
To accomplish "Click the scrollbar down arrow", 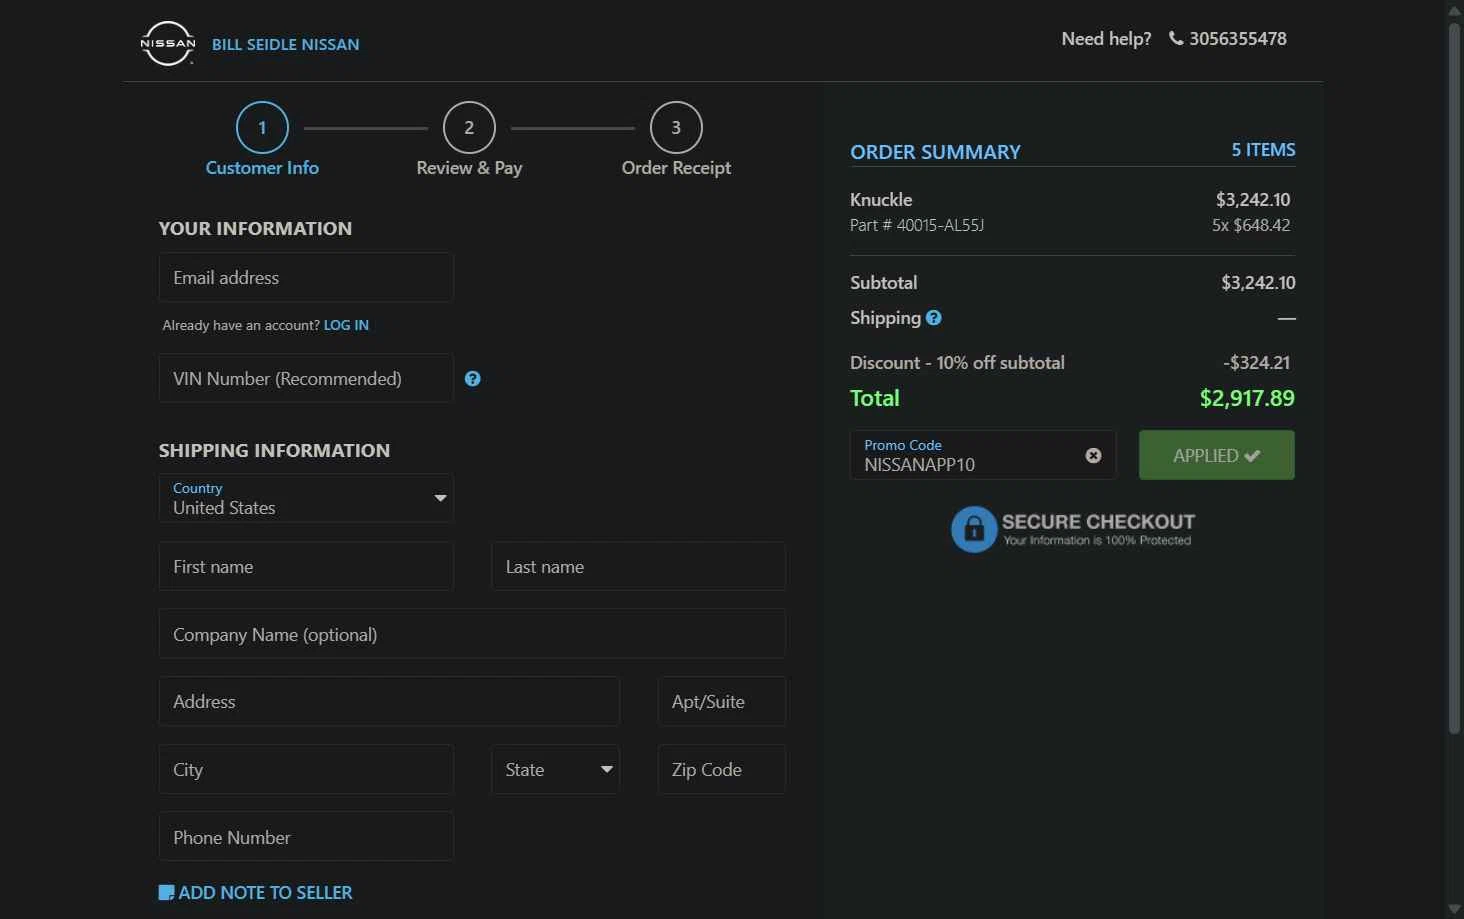I will pos(1455,909).
